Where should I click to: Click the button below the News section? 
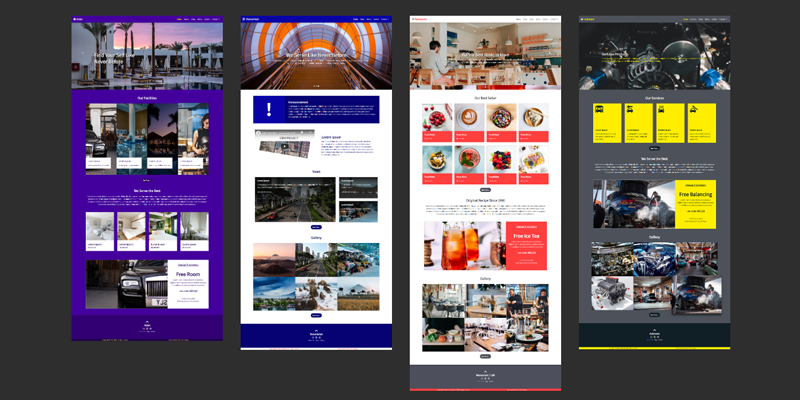316,227
